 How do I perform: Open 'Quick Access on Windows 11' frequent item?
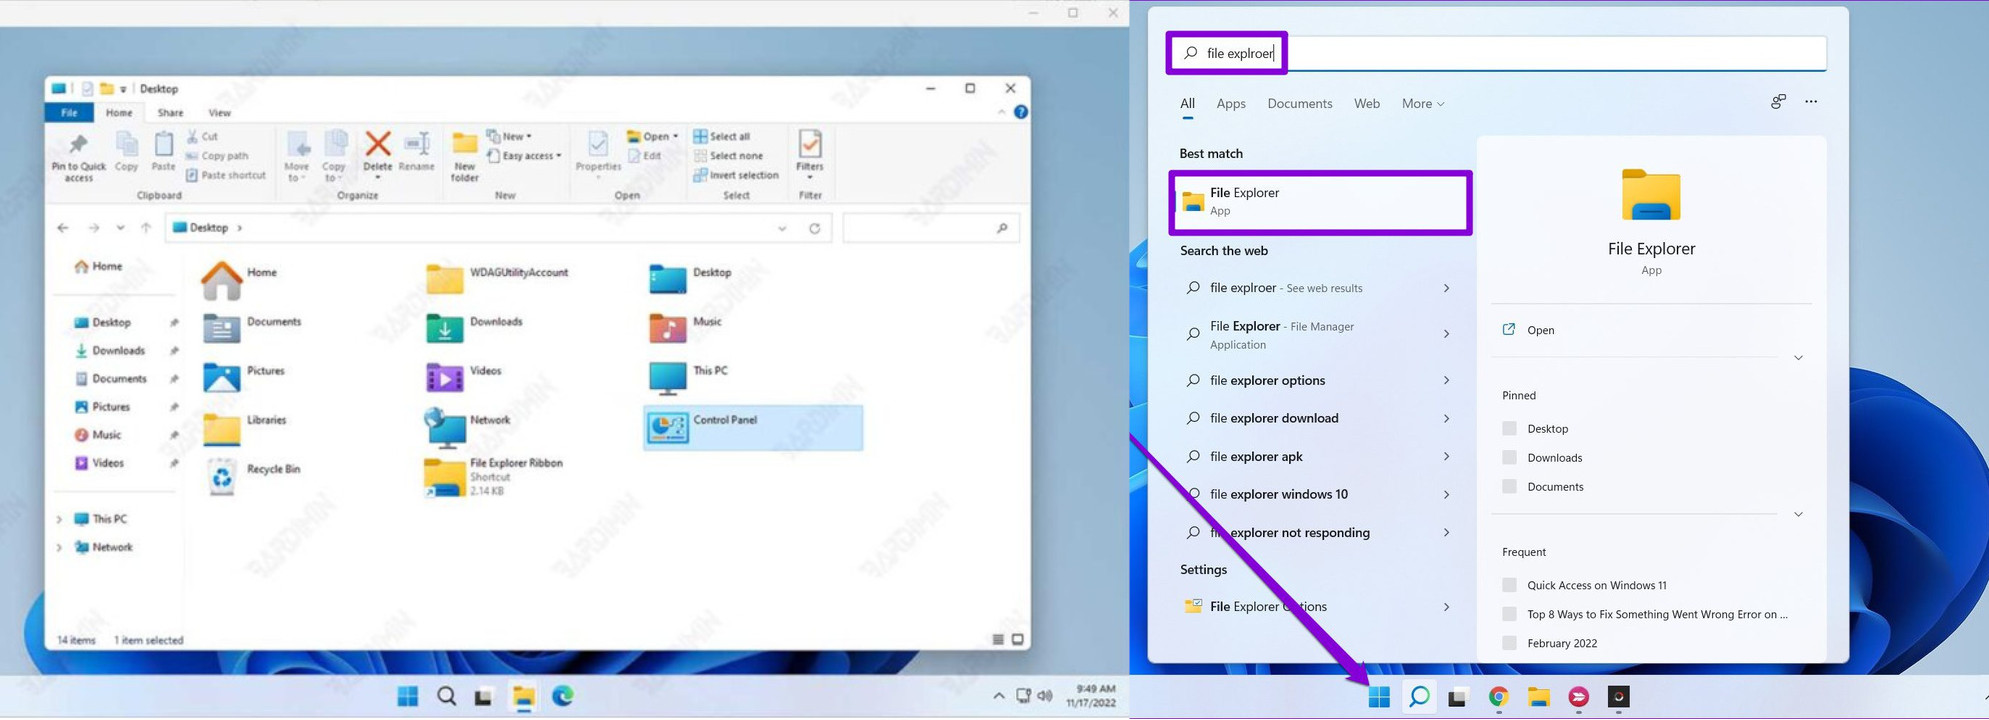click(x=1596, y=585)
